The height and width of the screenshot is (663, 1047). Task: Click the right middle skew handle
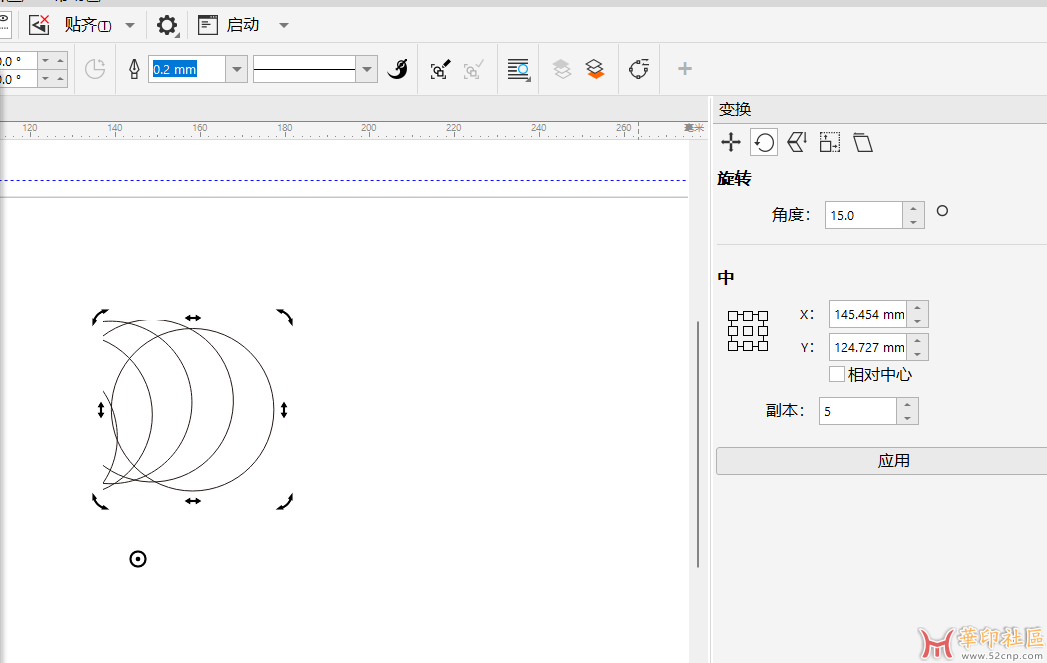284,410
